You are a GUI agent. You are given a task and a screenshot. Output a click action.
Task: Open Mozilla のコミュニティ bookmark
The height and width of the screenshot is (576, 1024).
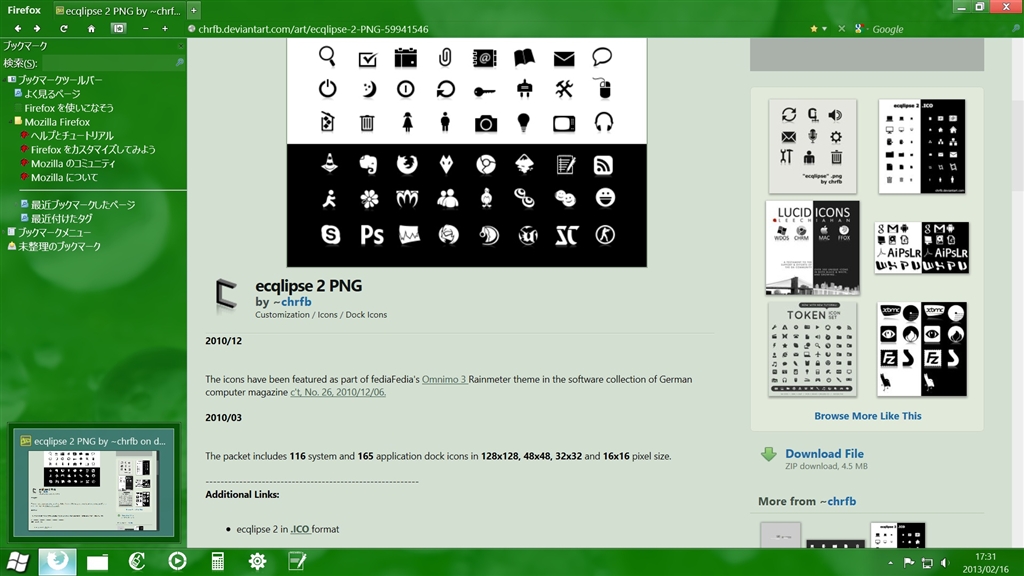pyautogui.click(x=68, y=163)
